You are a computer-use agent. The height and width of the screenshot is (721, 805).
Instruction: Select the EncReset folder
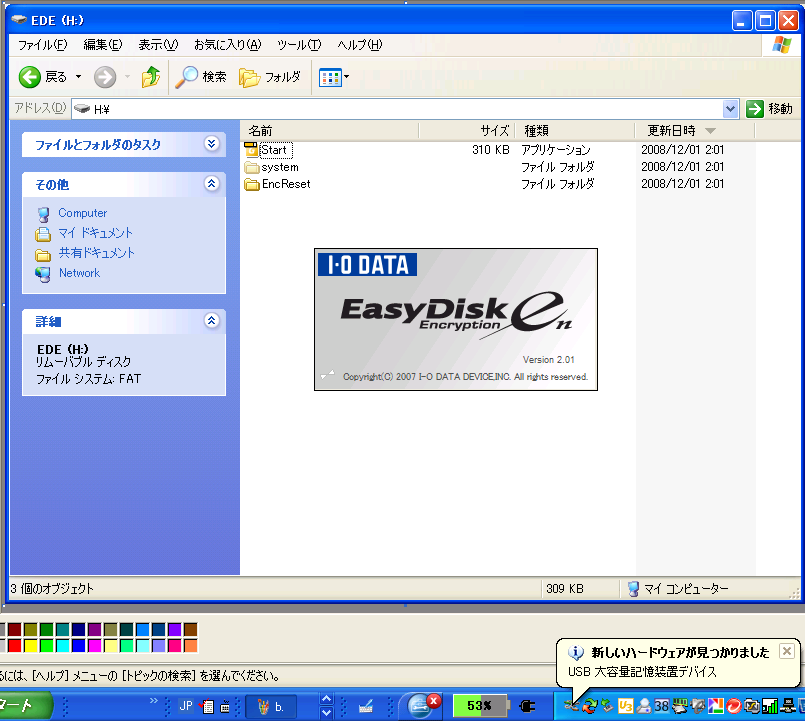click(x=285, y=184)
